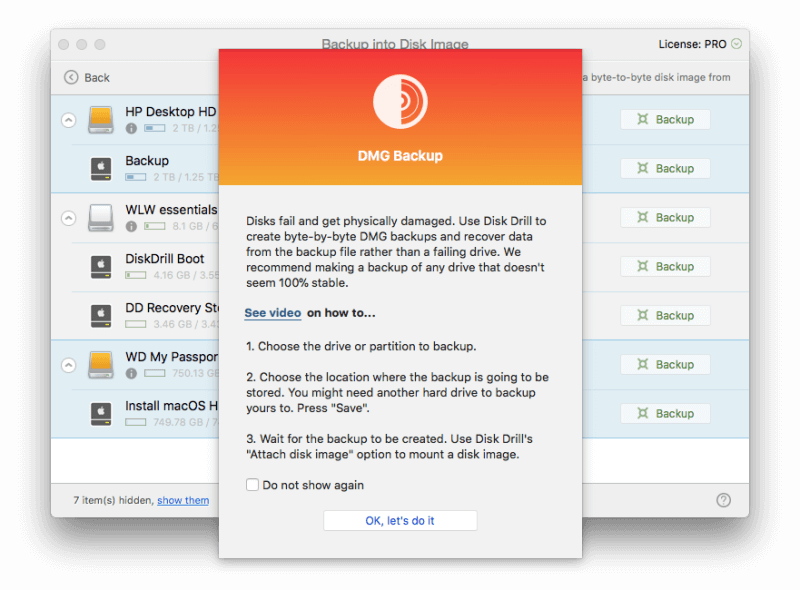Image resolution: width=800 pixels, height=590 pixels.
Task: Click the Backup partition volume icon
Action: pos(101,168)
